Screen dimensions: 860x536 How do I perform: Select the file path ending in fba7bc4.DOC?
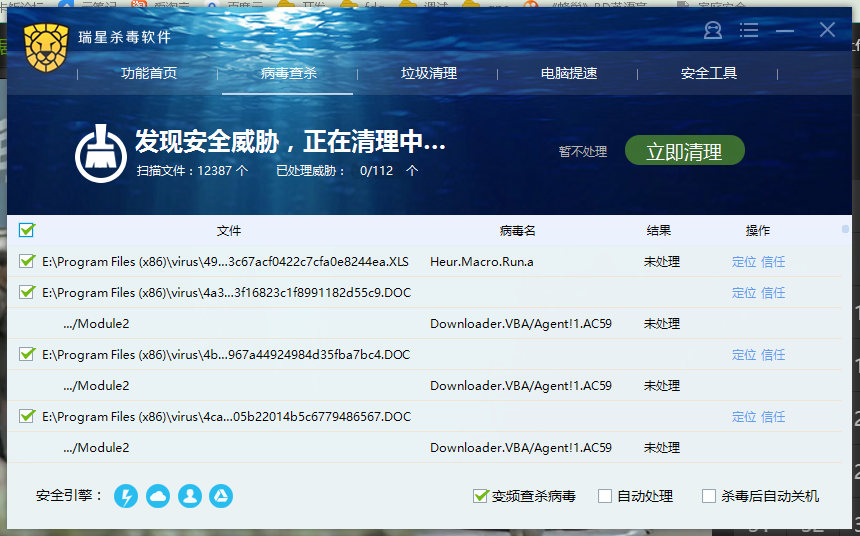[226, 354]
